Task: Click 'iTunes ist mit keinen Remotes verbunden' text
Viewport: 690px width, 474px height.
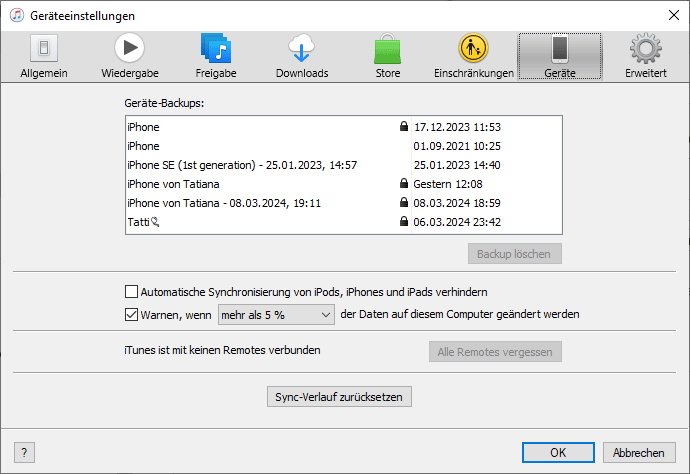Action: pyautogui.click(x=222, y=350)
